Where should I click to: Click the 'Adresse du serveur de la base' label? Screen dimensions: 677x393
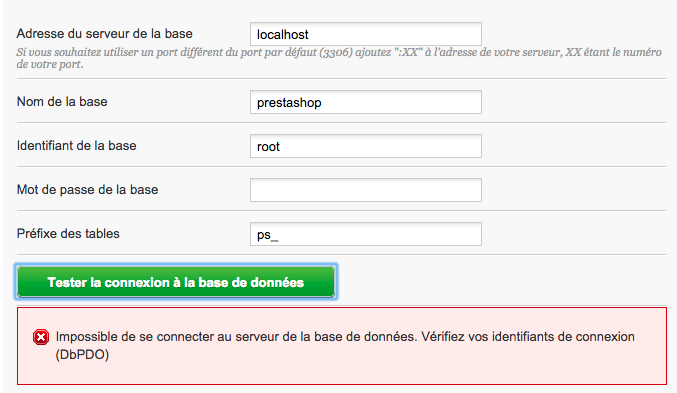click(104, 34)
